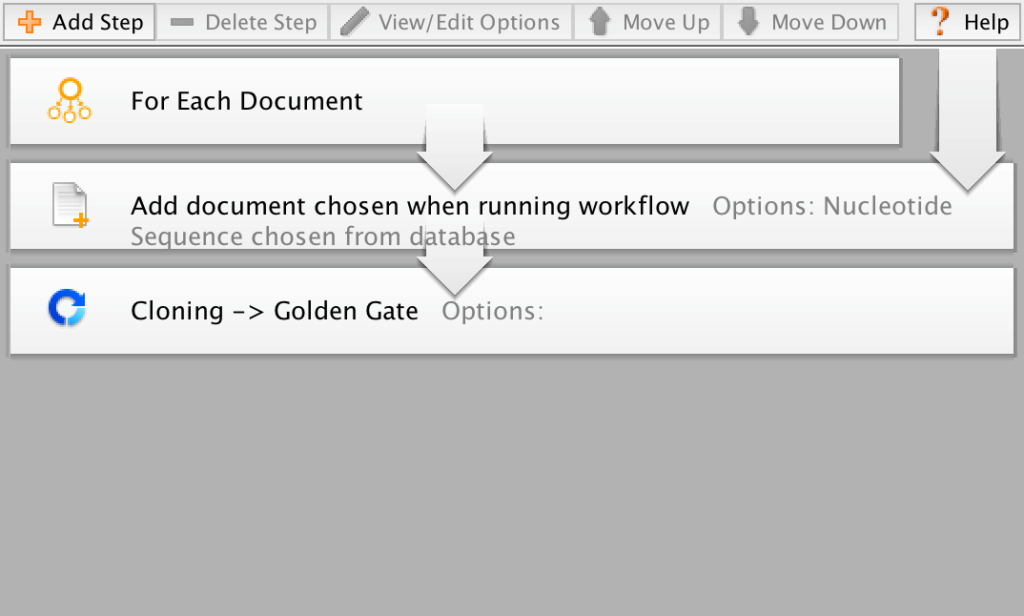Image resolution: width=1024 pixels, height=616 pixels.
Task: Click the Delete Step toolbar button
Action: click(243, 21)
